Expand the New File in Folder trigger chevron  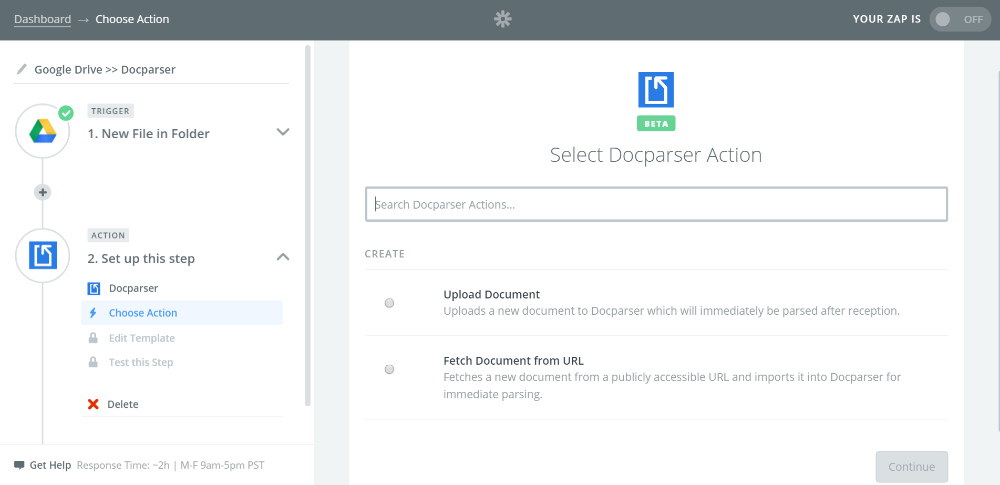(283, 132)
